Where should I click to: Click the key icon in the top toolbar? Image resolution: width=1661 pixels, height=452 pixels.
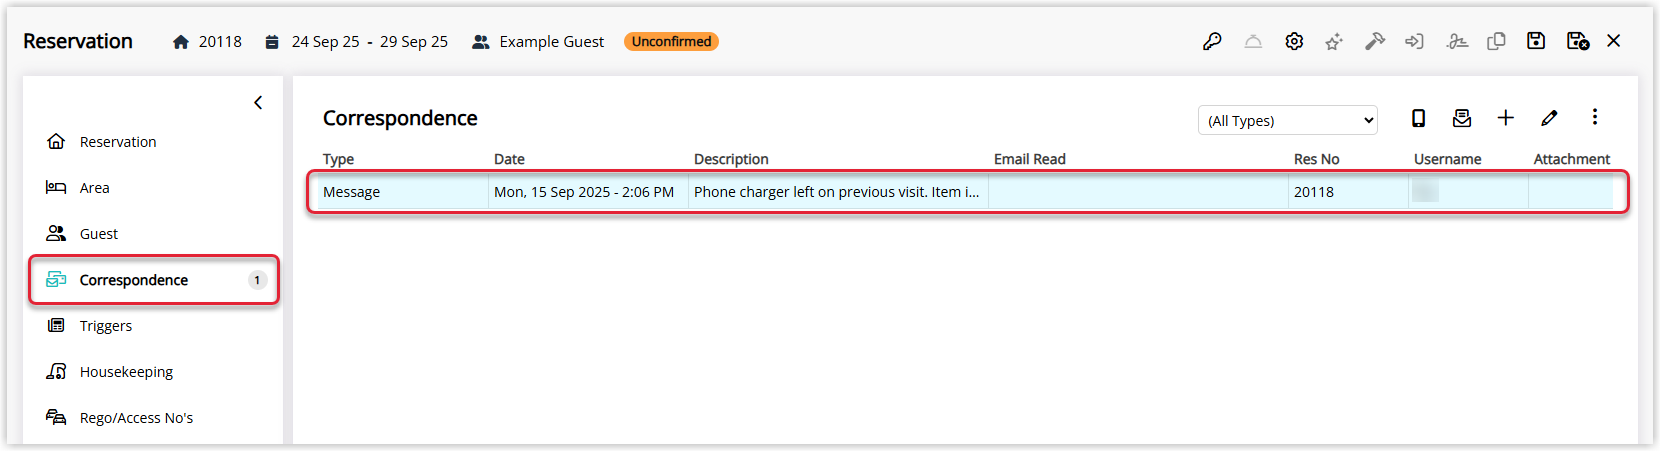click(1212, 41)
